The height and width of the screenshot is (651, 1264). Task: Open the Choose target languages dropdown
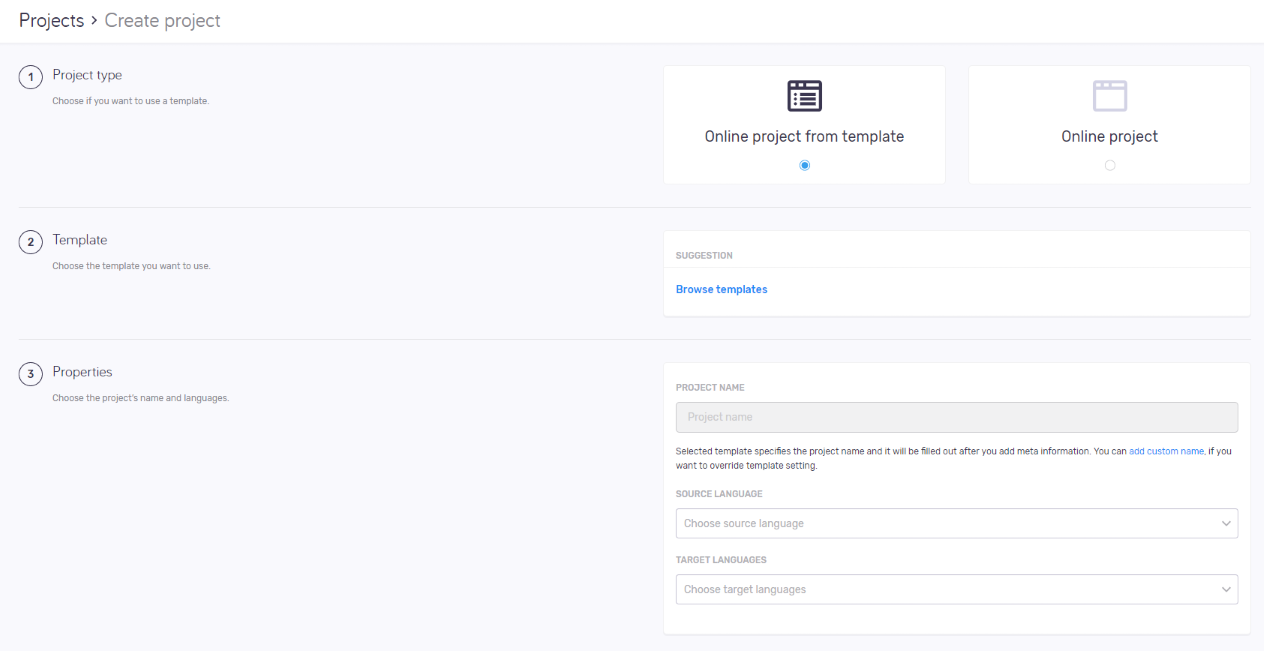(x=945, y=589)
